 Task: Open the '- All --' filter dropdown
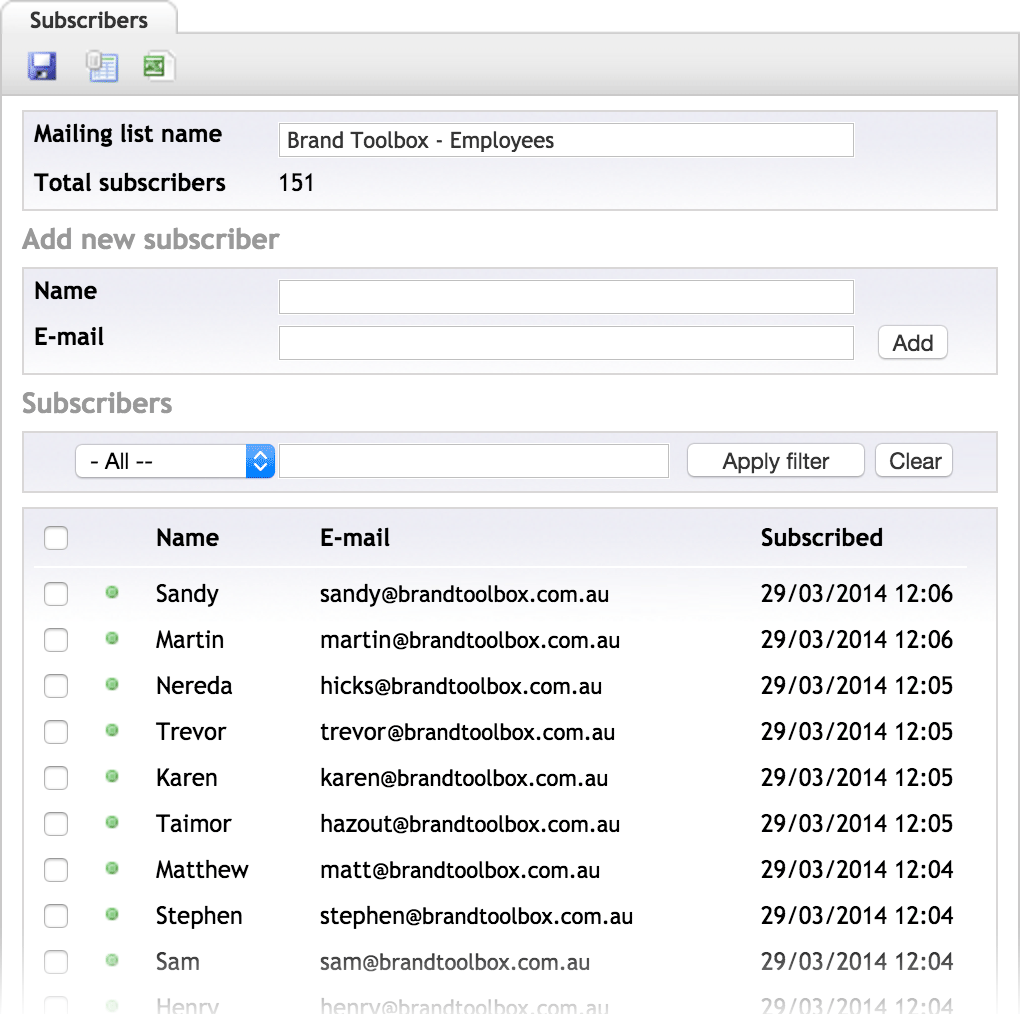click(x=175, y=461)
